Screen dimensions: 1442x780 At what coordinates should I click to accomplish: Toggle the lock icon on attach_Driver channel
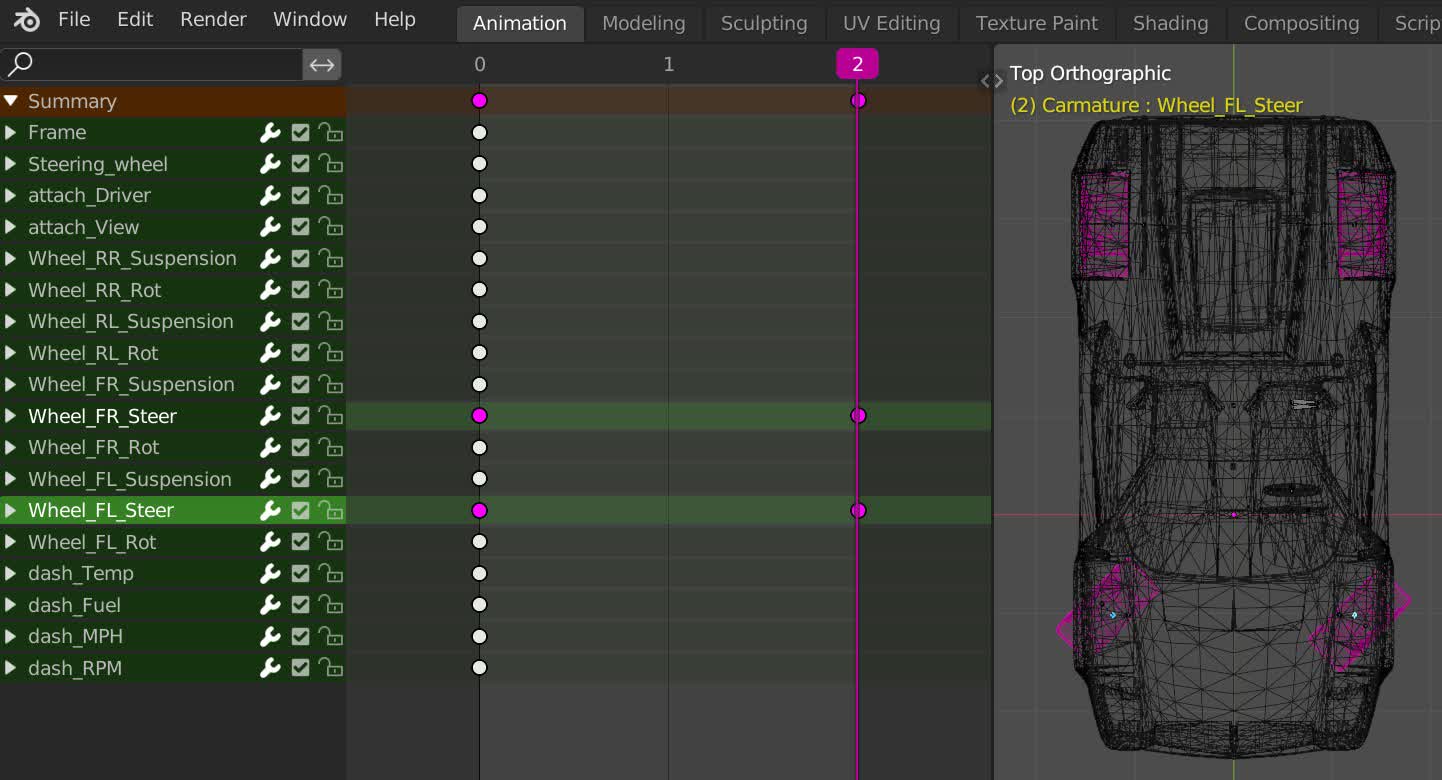[x=330, y=196]
